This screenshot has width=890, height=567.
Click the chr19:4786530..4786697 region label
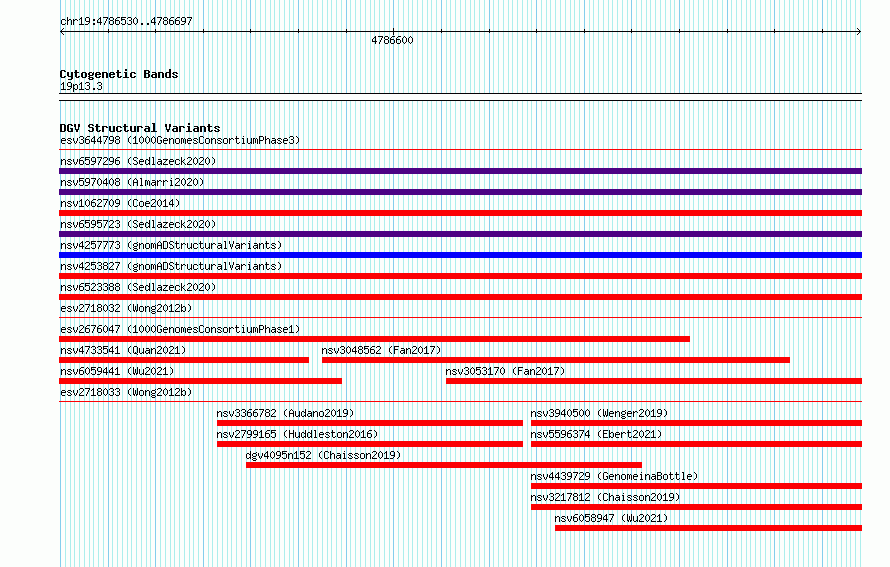point(126,21)
